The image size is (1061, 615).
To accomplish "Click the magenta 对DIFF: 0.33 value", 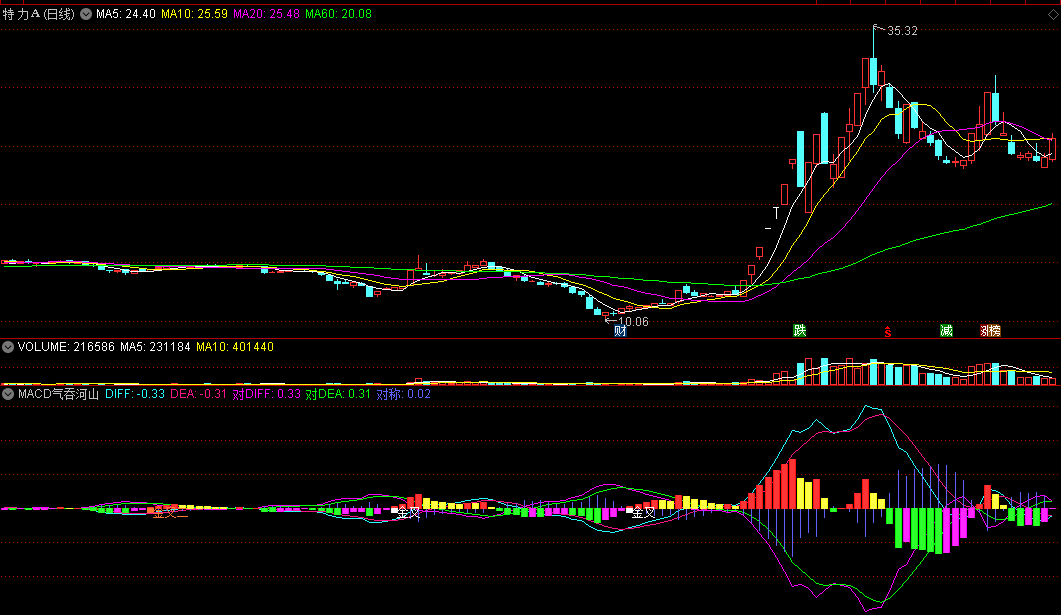I will tap(266, 394).
